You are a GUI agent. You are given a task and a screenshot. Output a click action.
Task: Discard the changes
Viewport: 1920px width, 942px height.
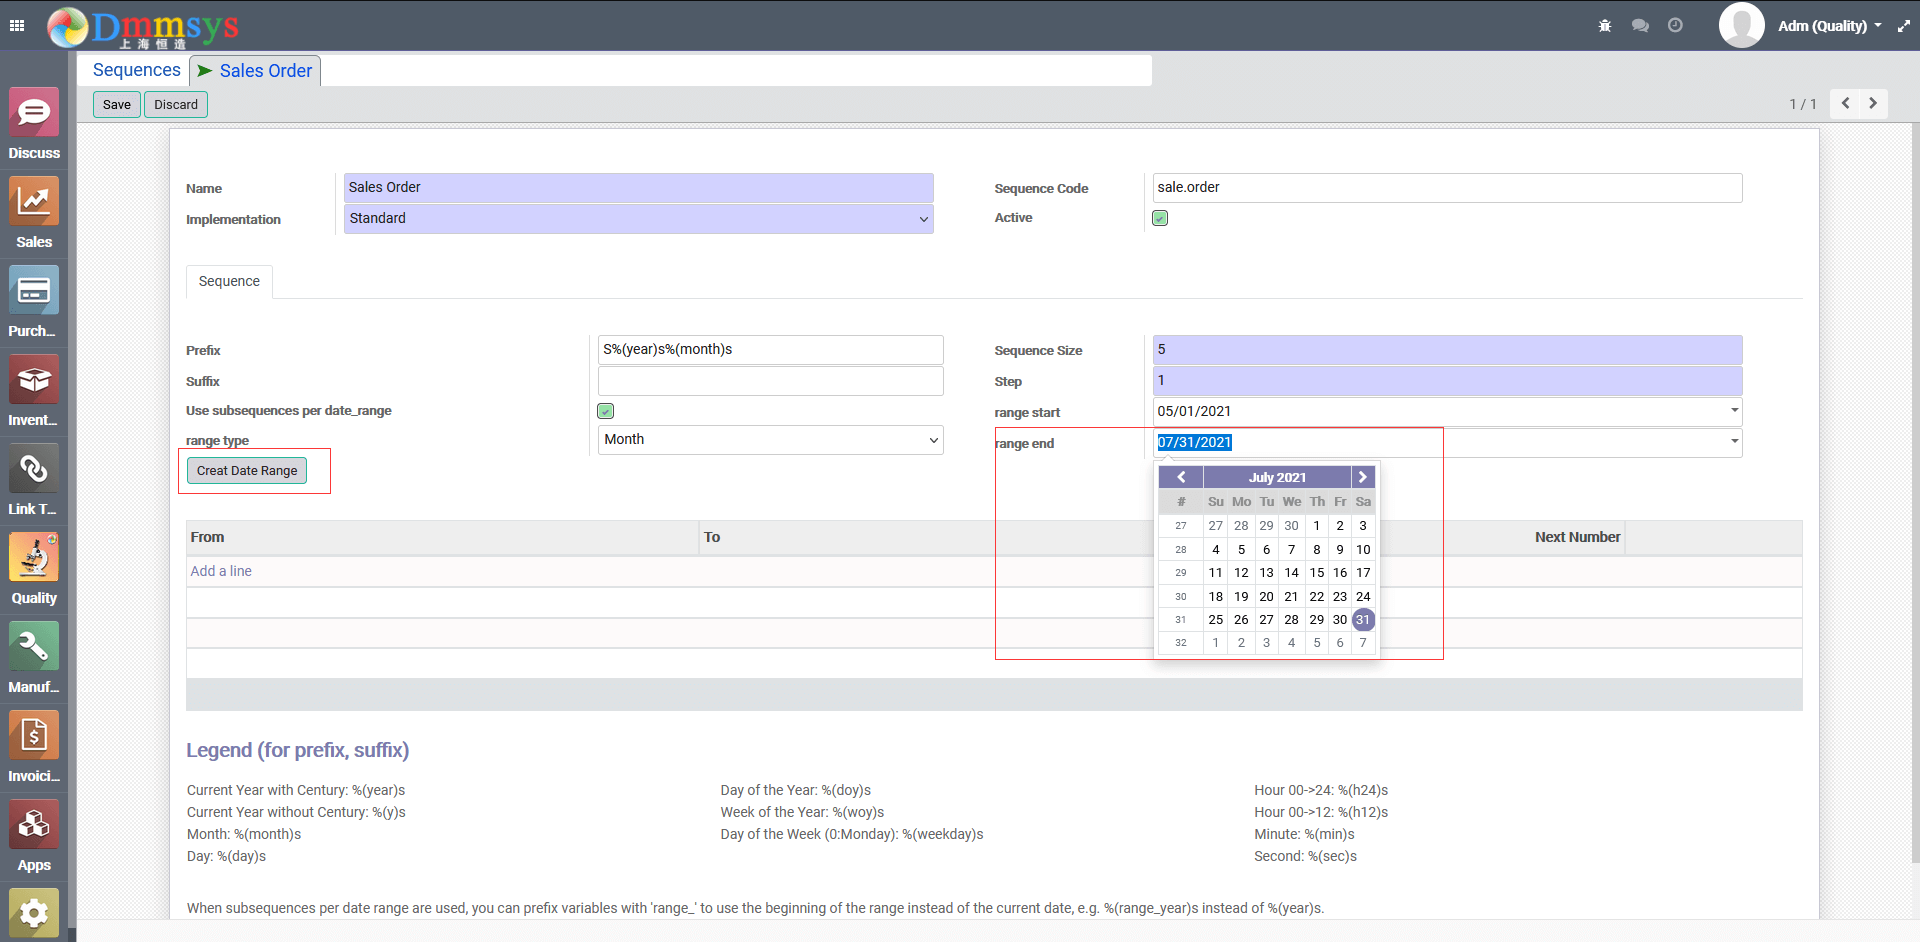(176, 104)
